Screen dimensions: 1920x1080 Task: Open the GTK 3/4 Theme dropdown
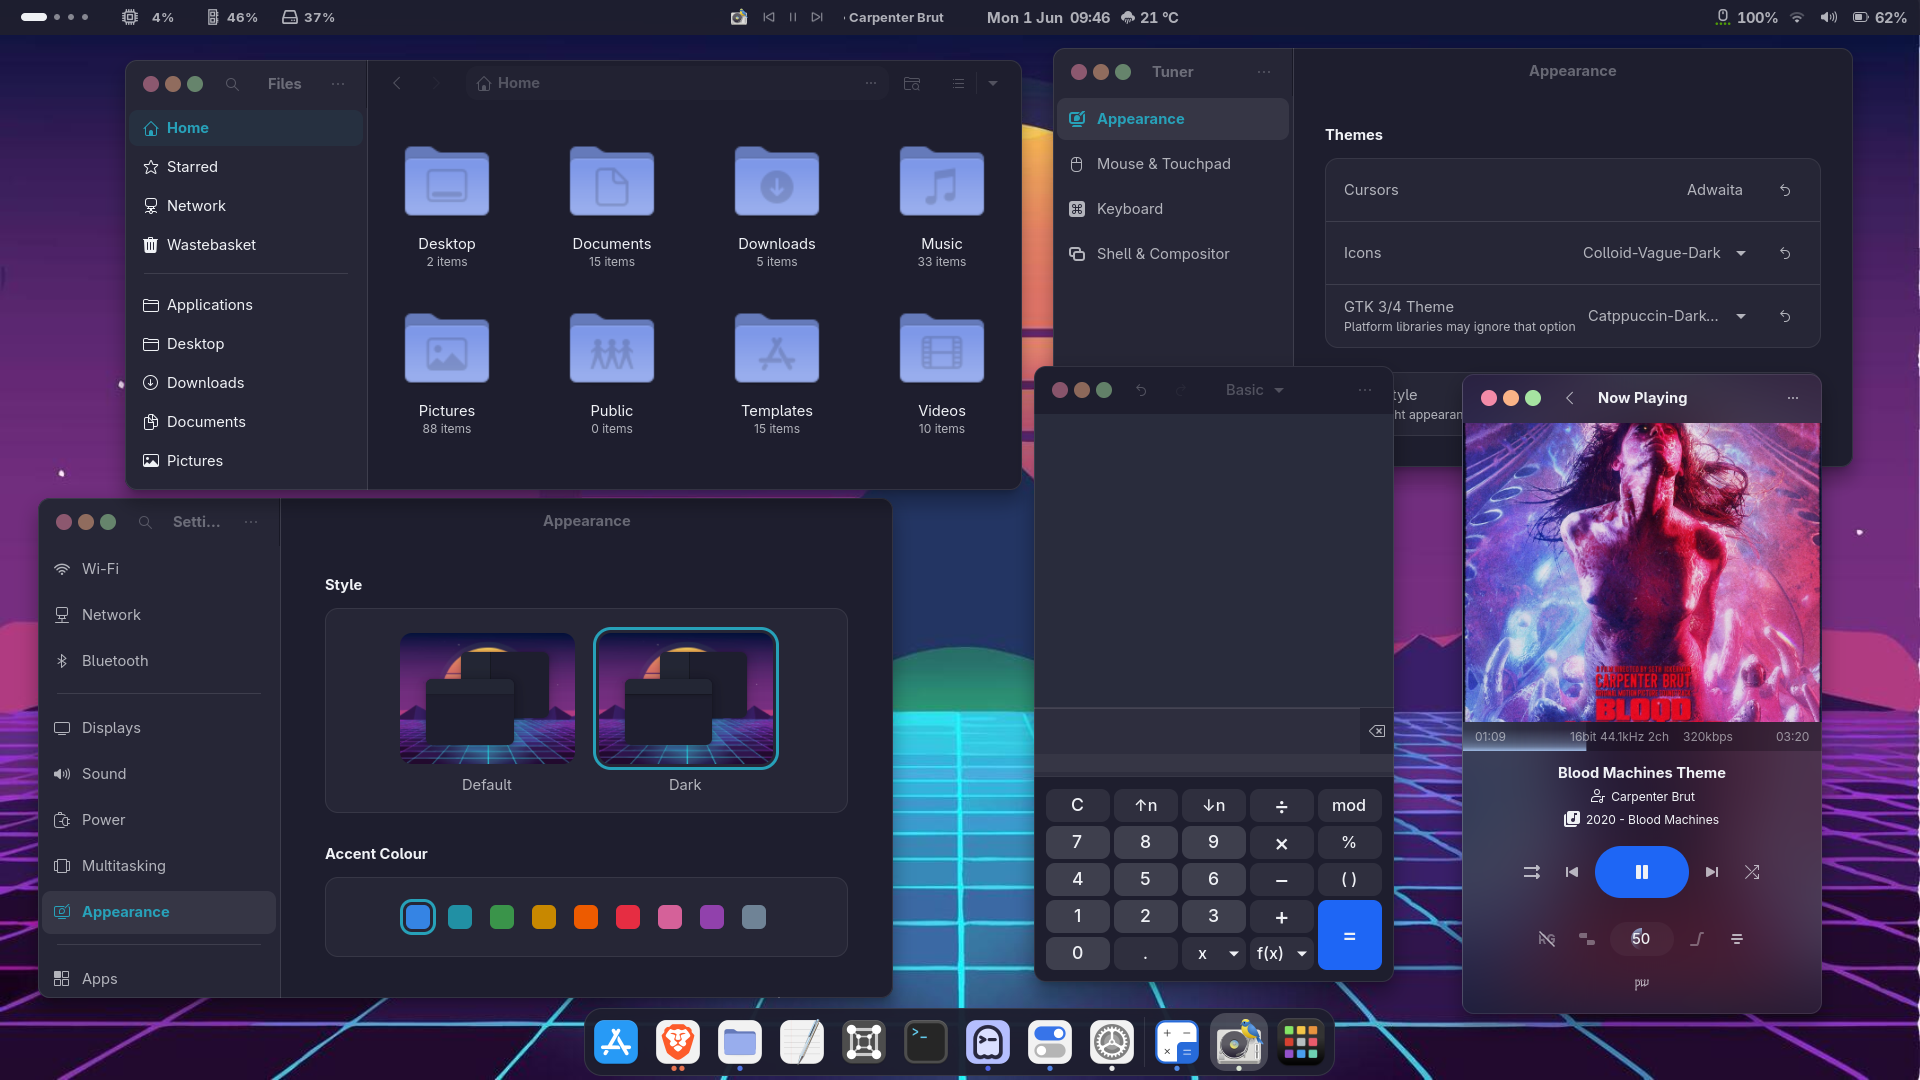tap(1667, 316)
